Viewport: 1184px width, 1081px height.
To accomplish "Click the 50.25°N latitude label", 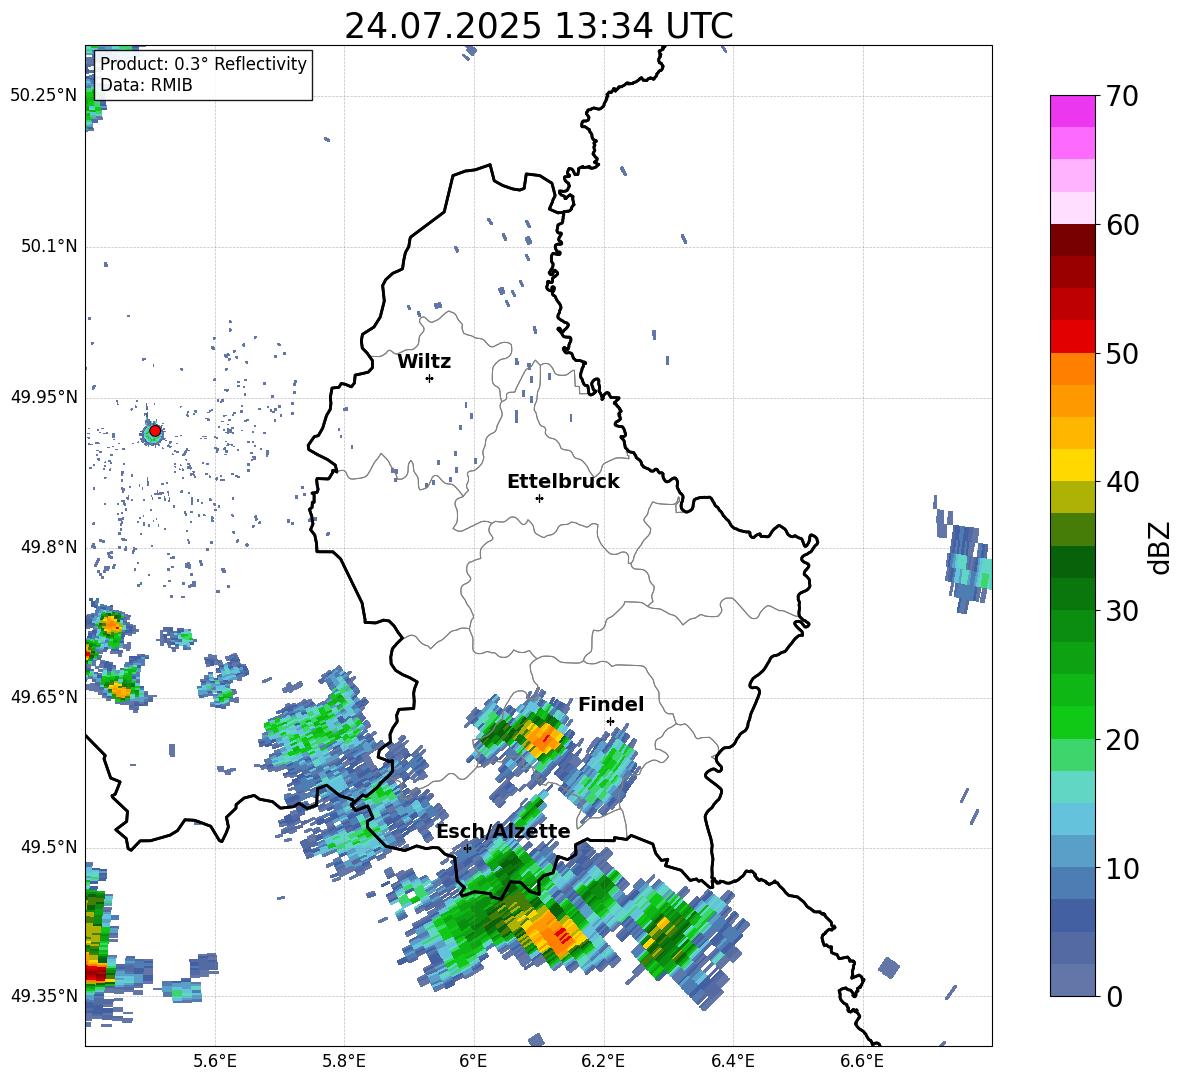I will click(x=44, y=95).
